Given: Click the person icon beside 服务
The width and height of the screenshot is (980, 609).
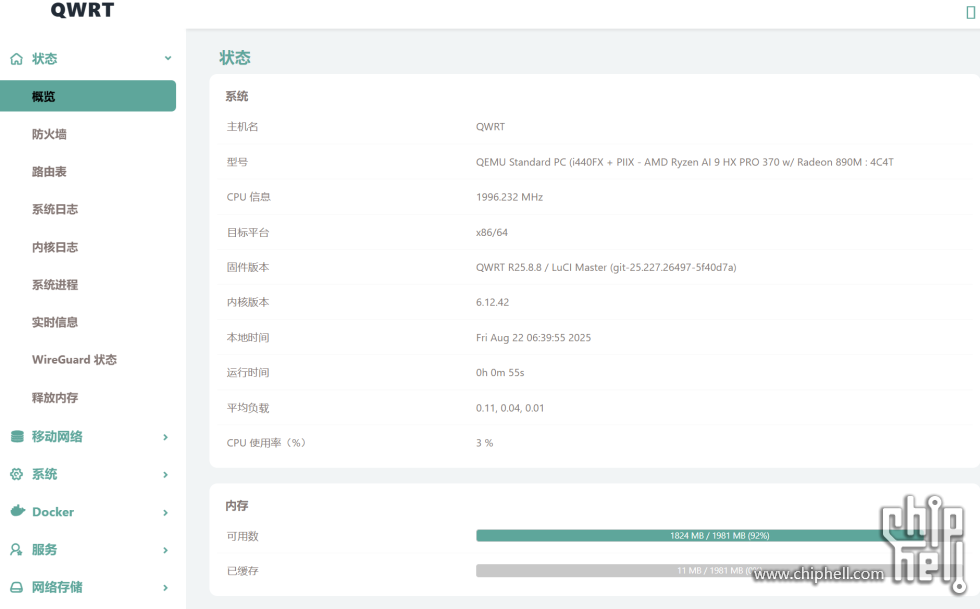Looking at the screenshot, I should [16, 550].
